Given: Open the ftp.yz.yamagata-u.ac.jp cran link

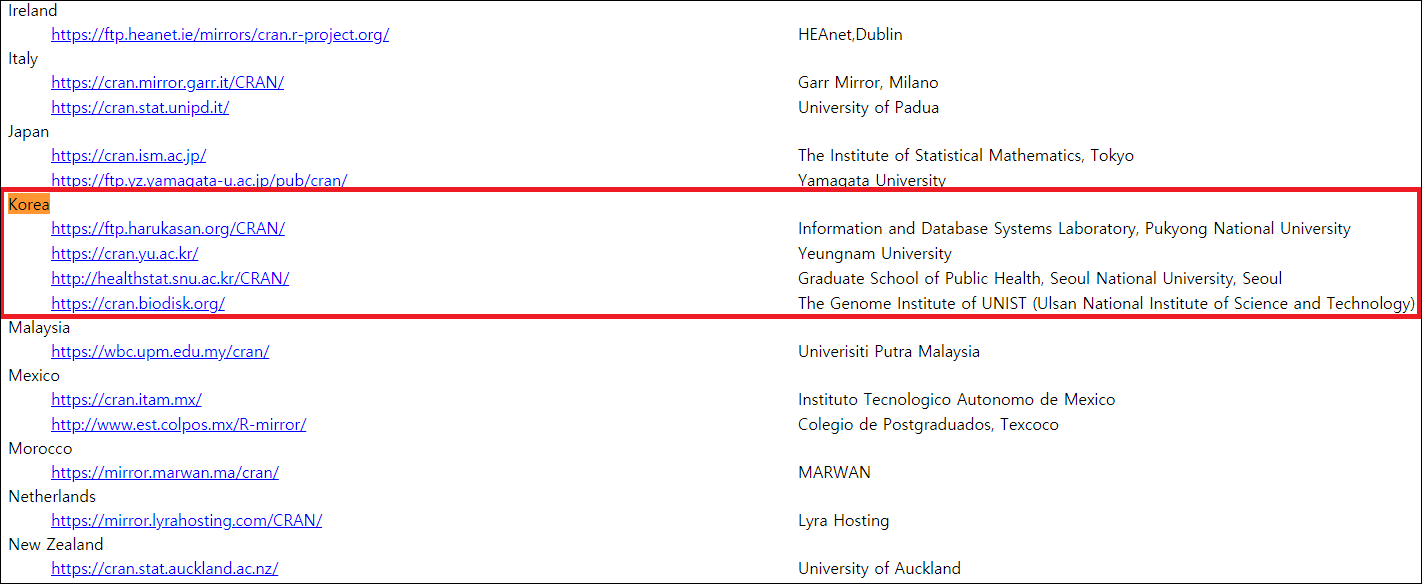Looking at the screenshot, I should click(199, 180).
